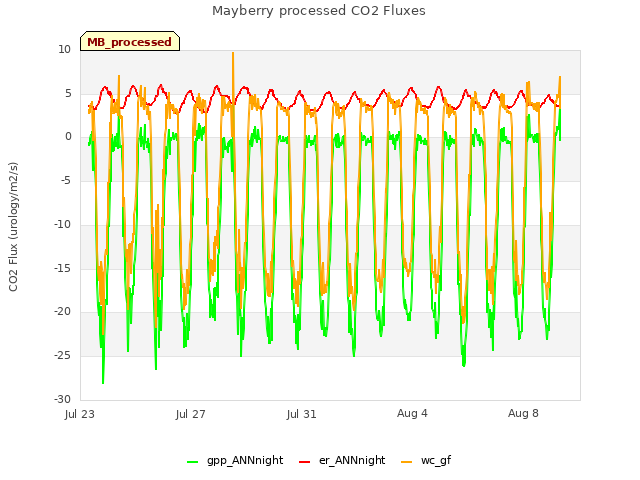Click the chart title Mayberry processed CO2 Fluxes
The image size is (640, 480).
pyautogui.click(x=319, y=11)
